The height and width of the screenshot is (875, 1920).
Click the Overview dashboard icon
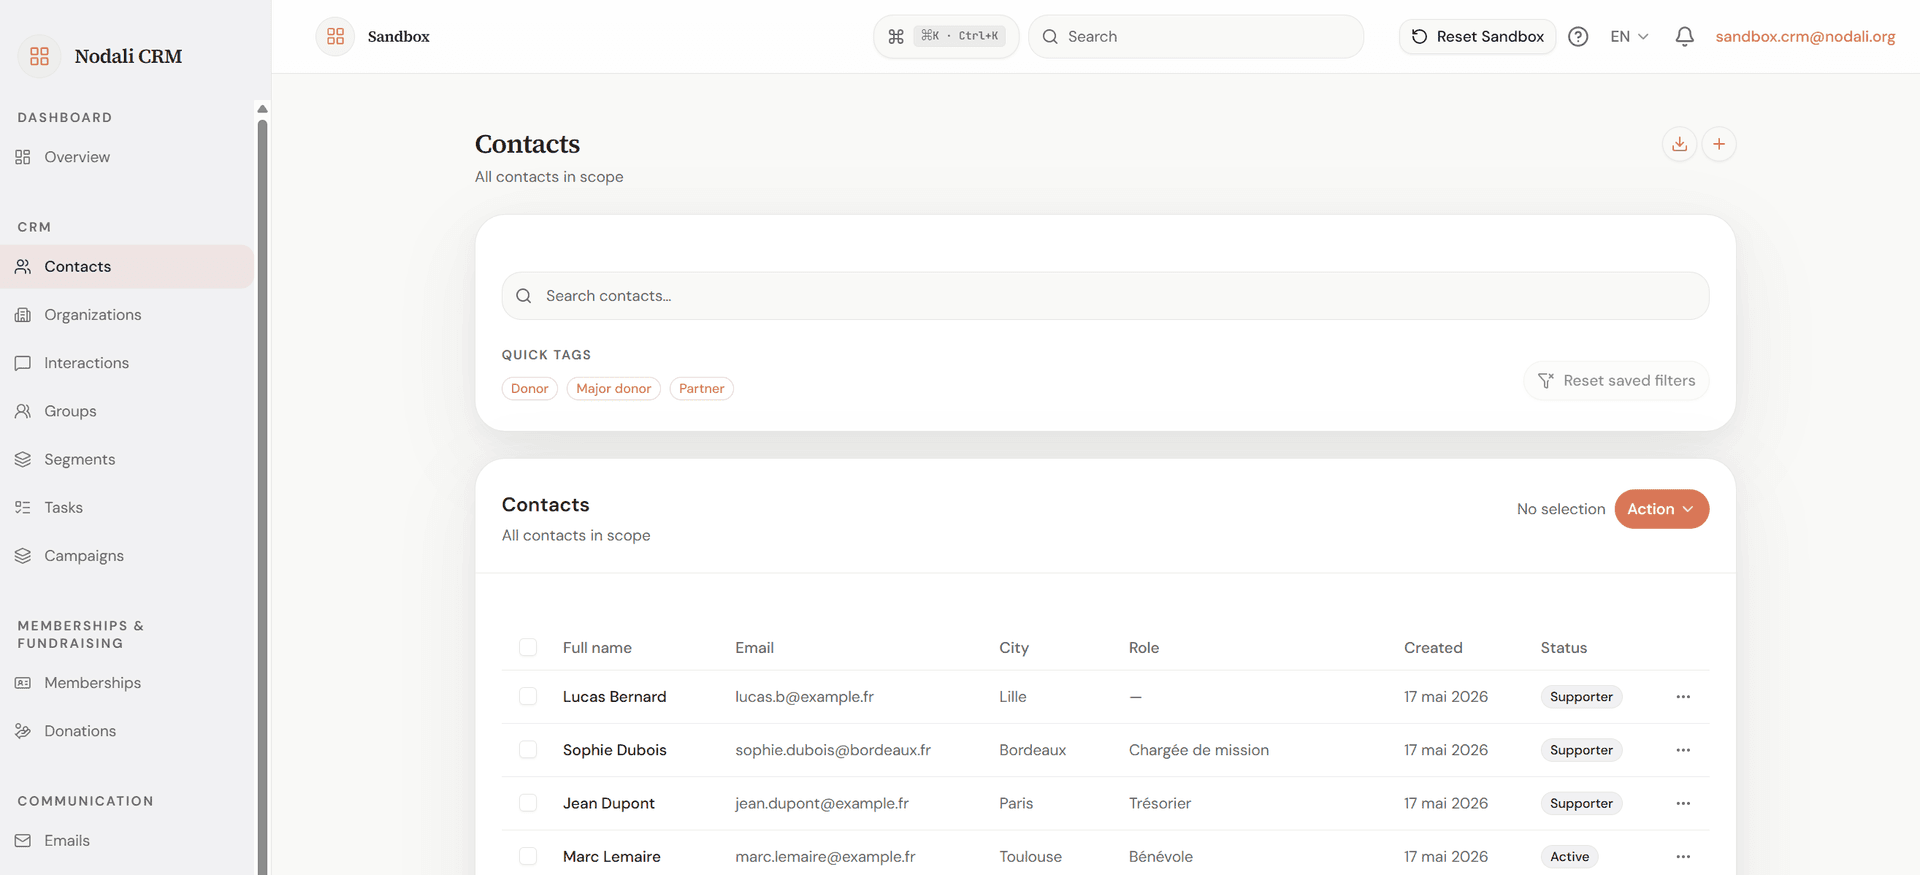[x=23, y=157]
